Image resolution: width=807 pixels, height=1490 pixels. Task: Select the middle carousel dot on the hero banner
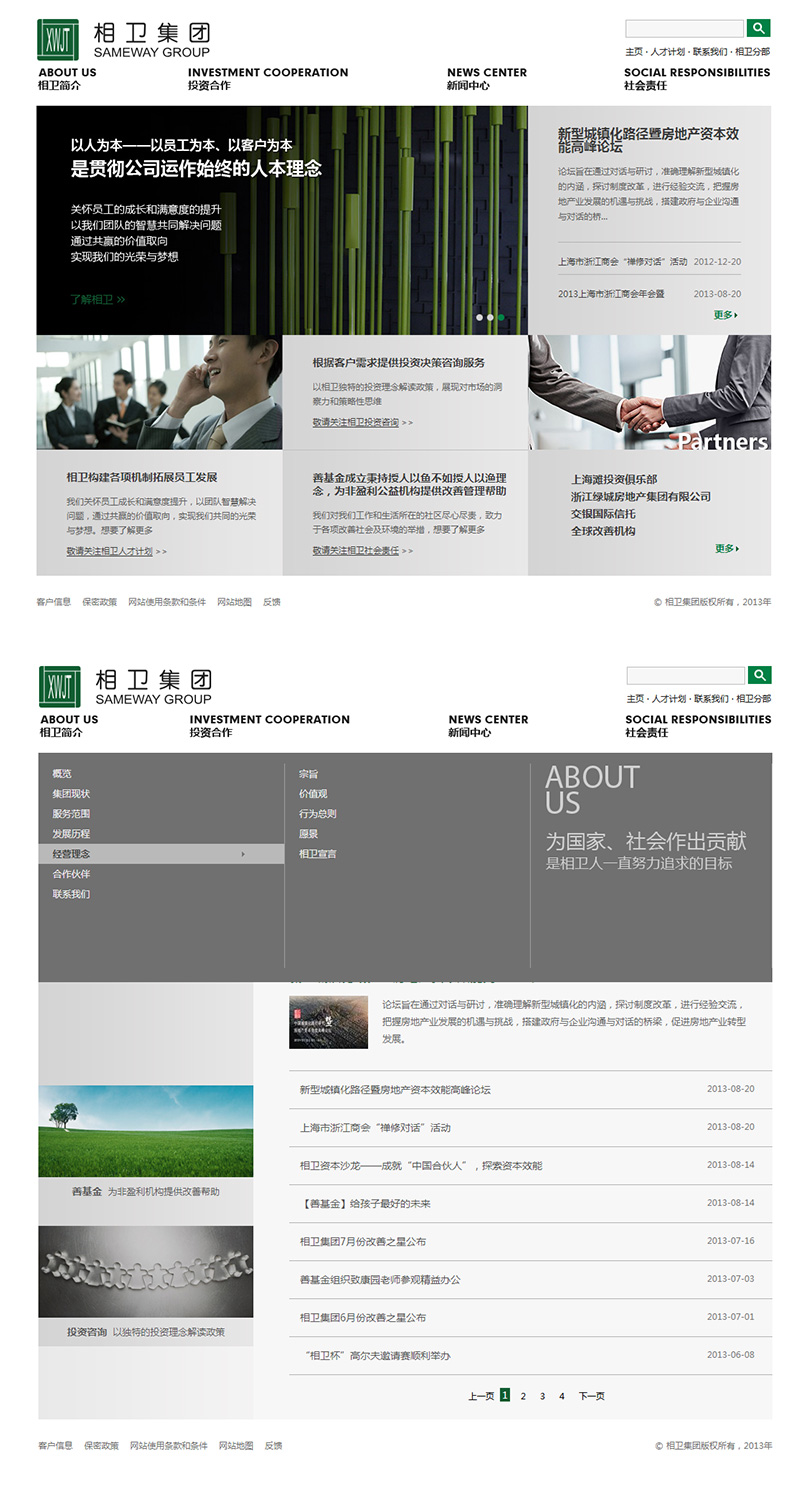click(490, 317)
